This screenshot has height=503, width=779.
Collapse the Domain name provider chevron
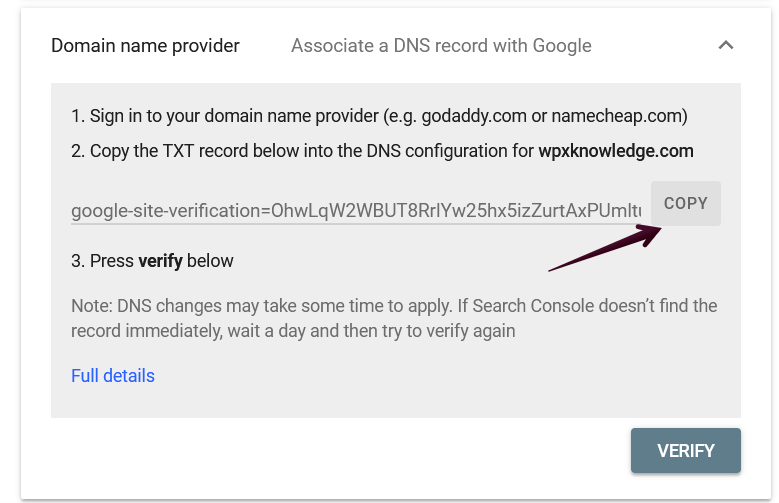[726, 45]
